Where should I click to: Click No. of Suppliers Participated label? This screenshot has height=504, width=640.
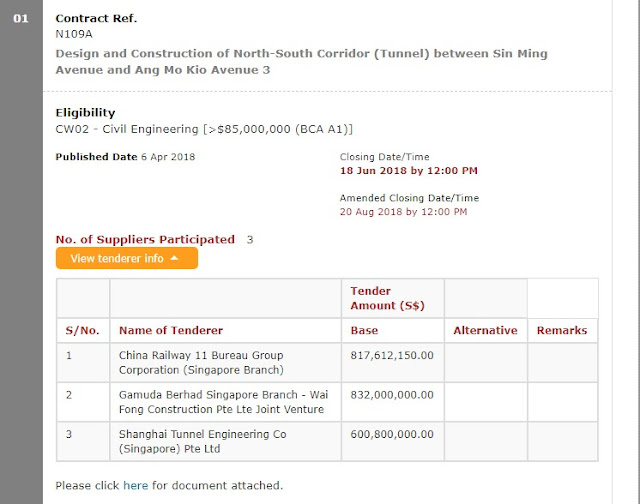(145, 239)
